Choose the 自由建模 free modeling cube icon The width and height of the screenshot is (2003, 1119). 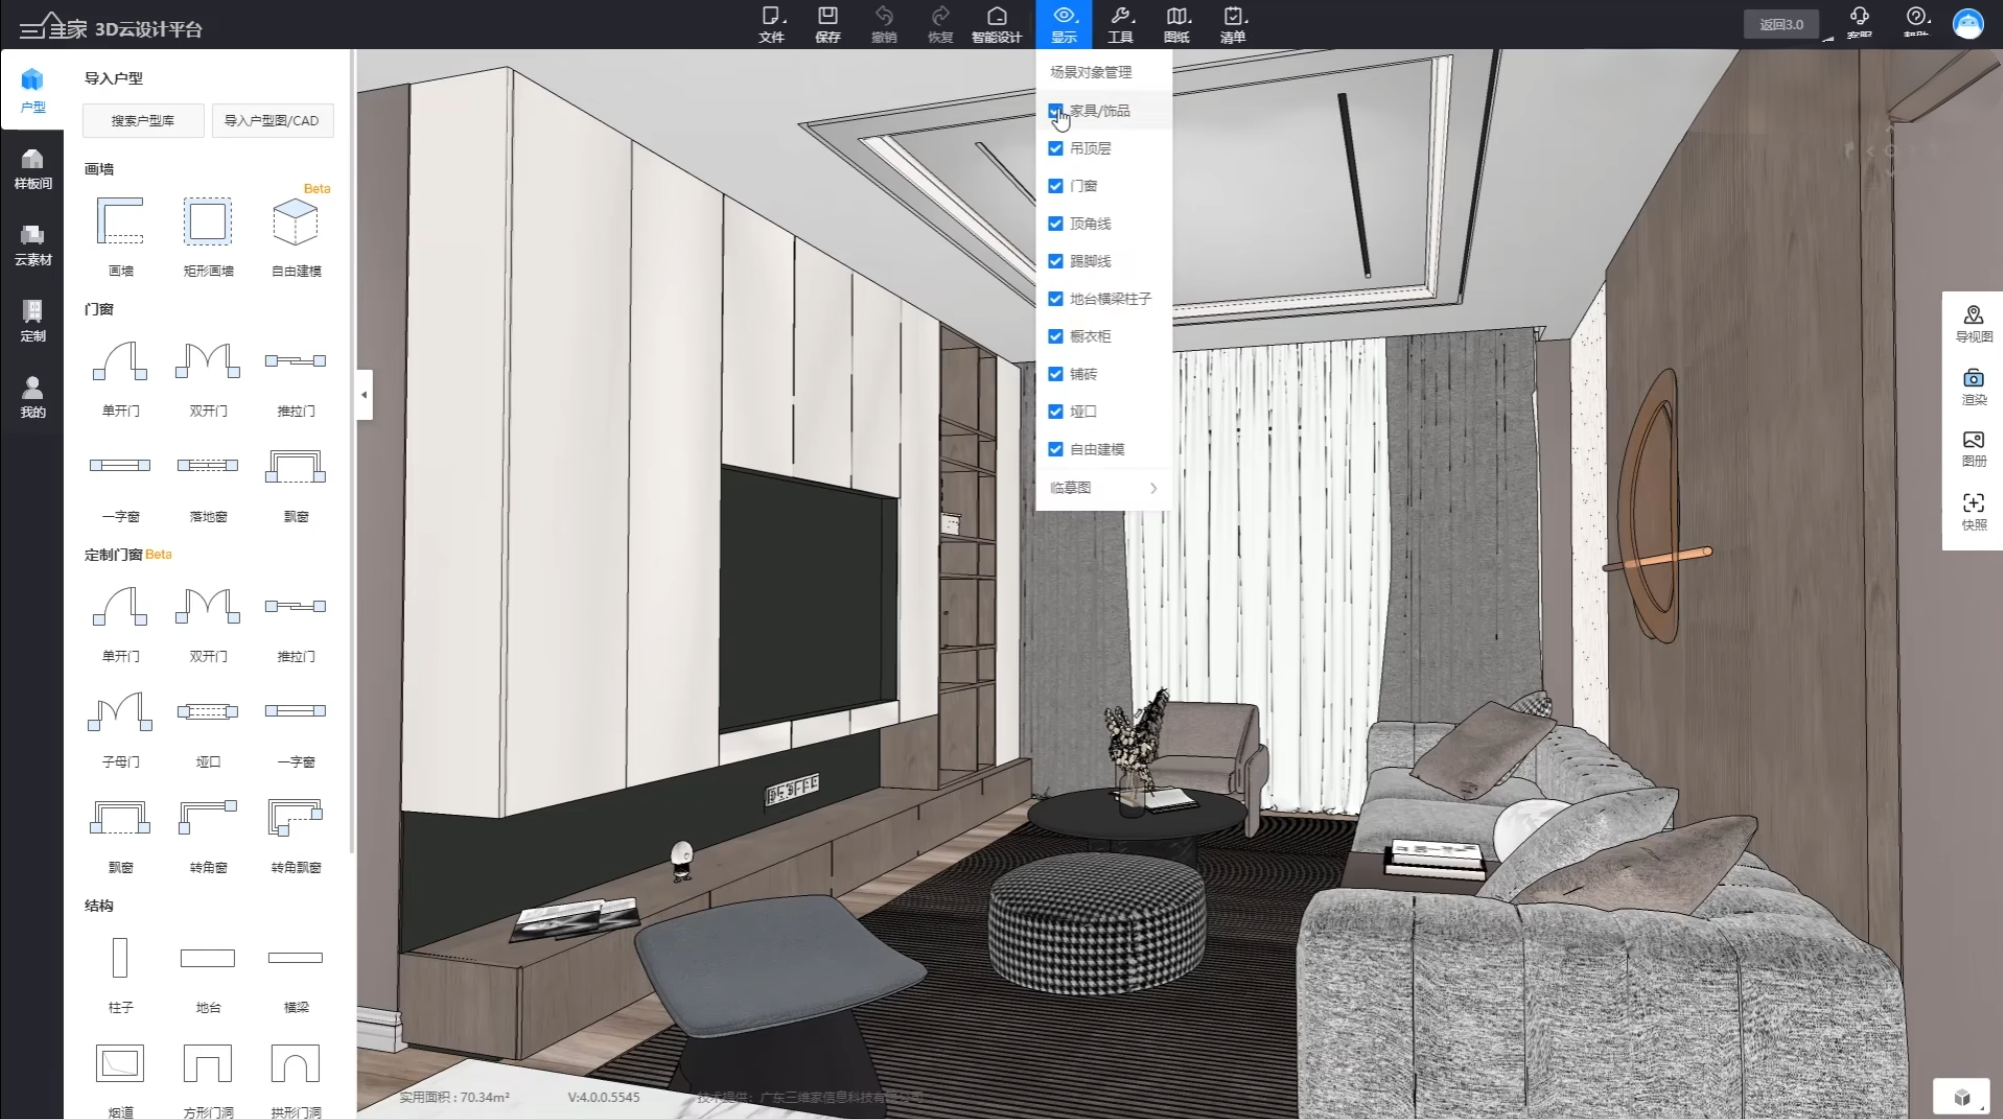(x=295, y=222)
